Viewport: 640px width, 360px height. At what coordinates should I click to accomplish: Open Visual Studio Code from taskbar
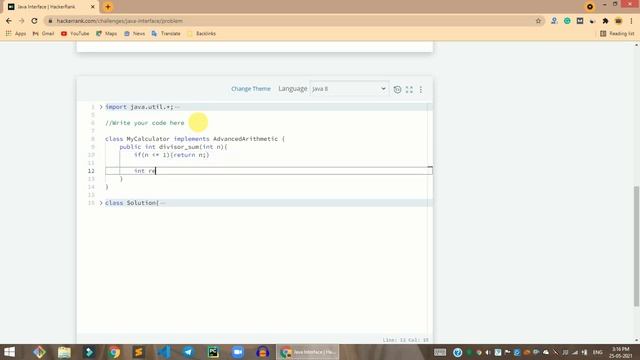pyautogui.click(x=164, y=352)
